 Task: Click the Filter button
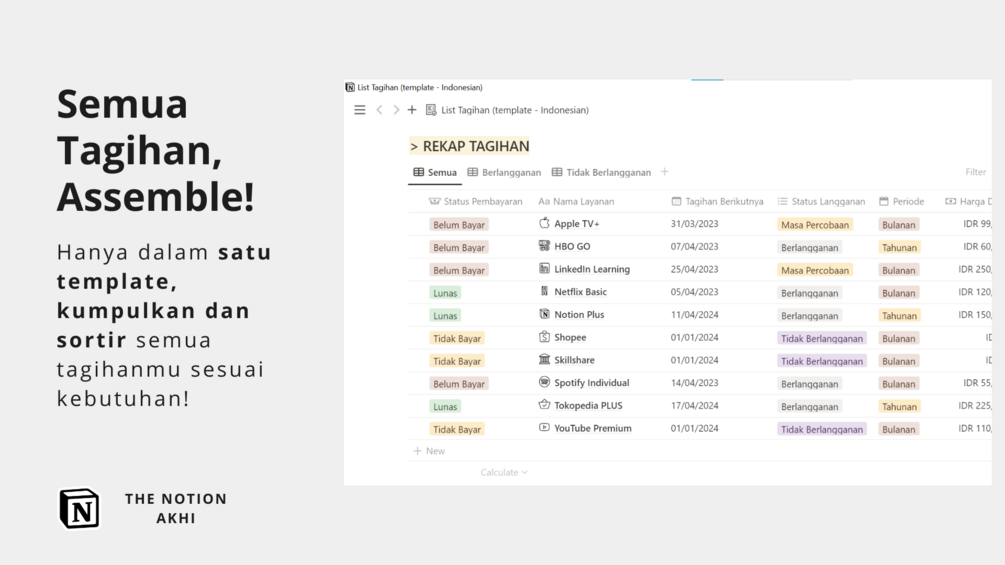coord(976,172)
